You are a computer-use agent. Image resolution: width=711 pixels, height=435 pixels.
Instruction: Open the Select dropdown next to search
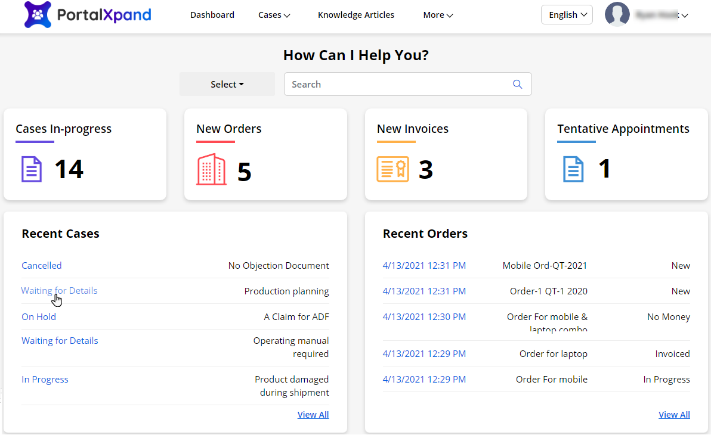227,84
